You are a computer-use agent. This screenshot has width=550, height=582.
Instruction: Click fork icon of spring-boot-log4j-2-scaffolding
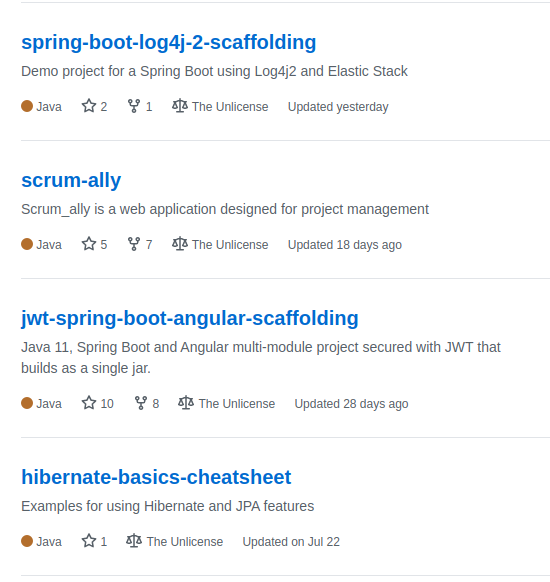coord(134,106)
